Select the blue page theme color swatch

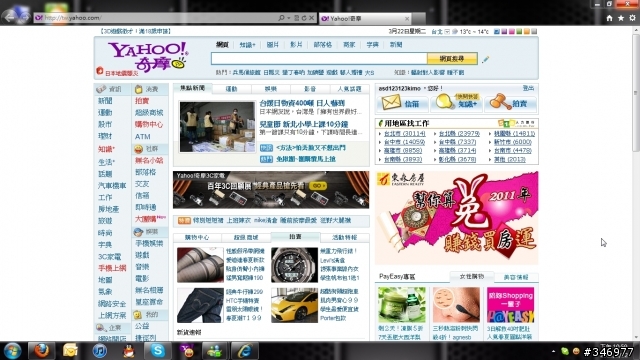(x=496, y=31)
